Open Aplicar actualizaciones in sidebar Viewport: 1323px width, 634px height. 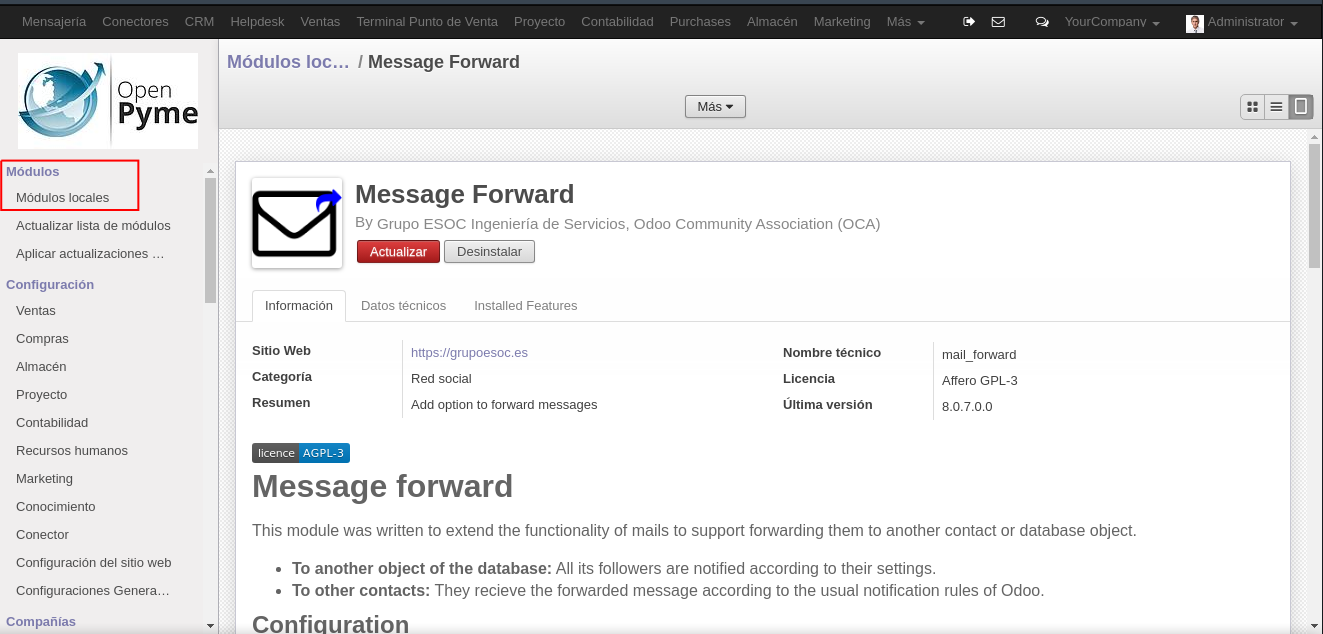pyautogui.click(x=90, y=254)
